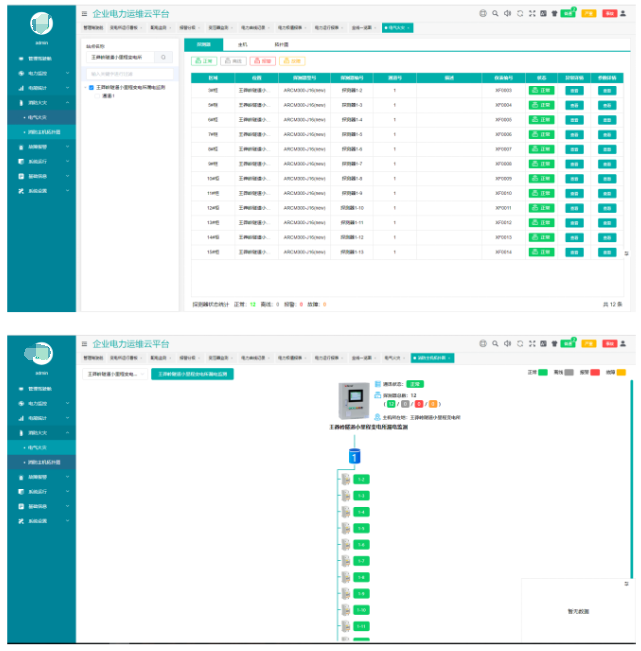The width and height of the screenshot is (641, 651).
Task: Toggle red 报警 filter button above table
Action: click(263, 61)
